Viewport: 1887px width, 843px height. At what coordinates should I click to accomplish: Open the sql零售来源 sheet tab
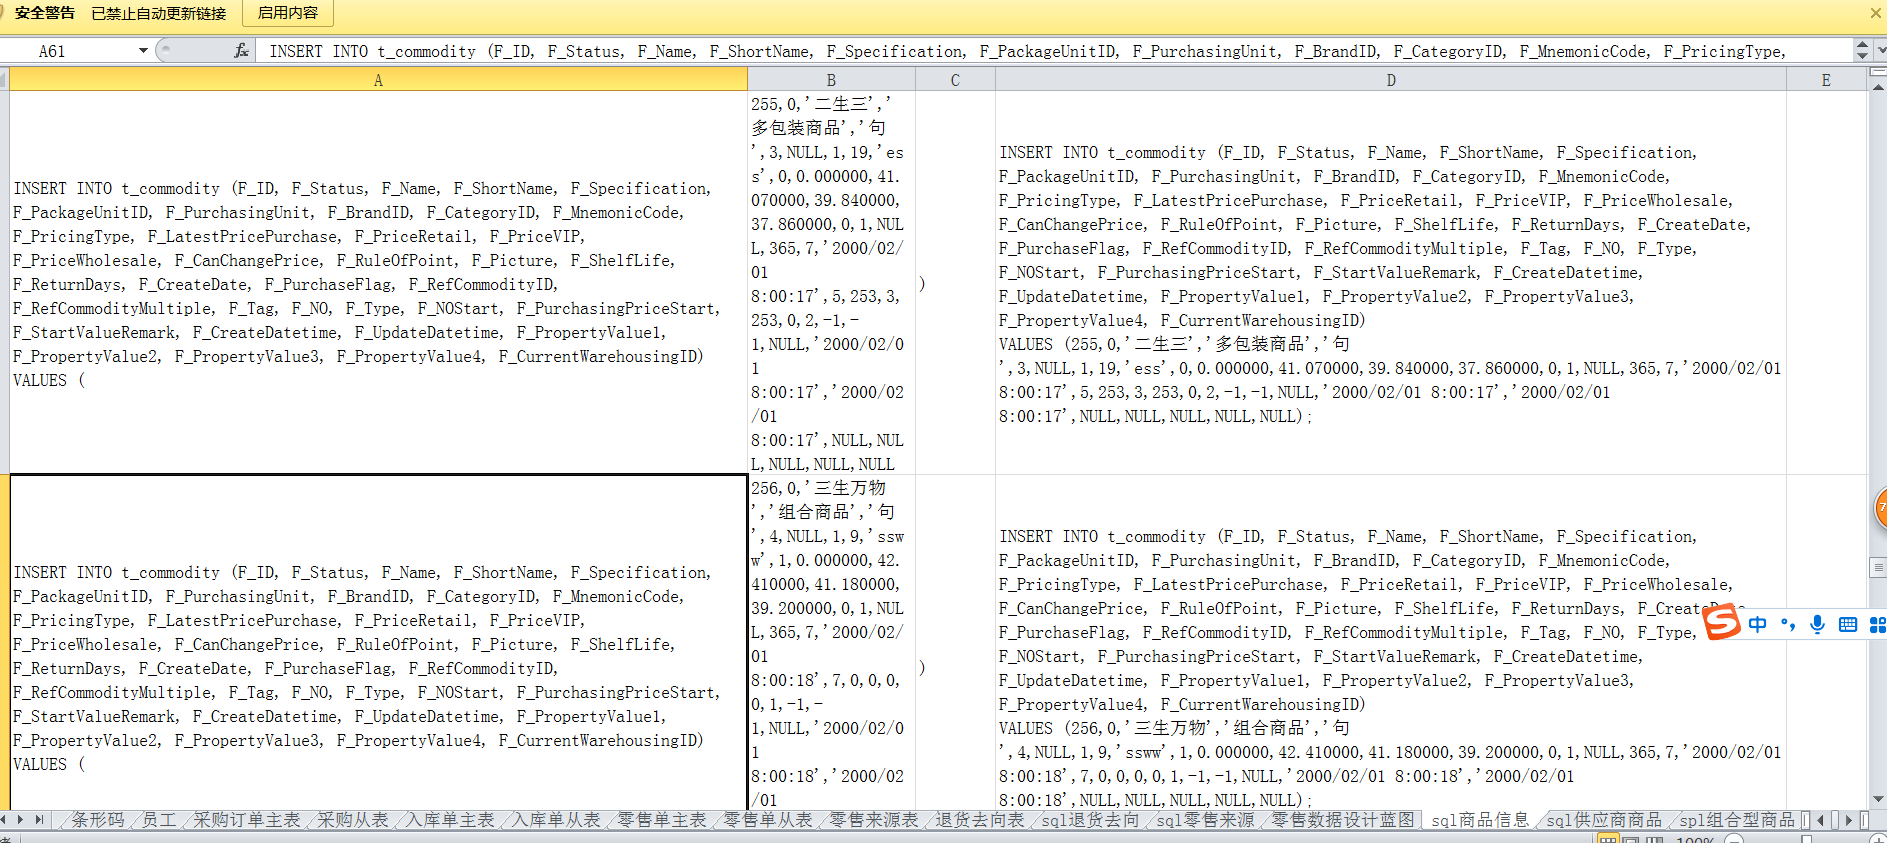click(x=1205, y=820)
